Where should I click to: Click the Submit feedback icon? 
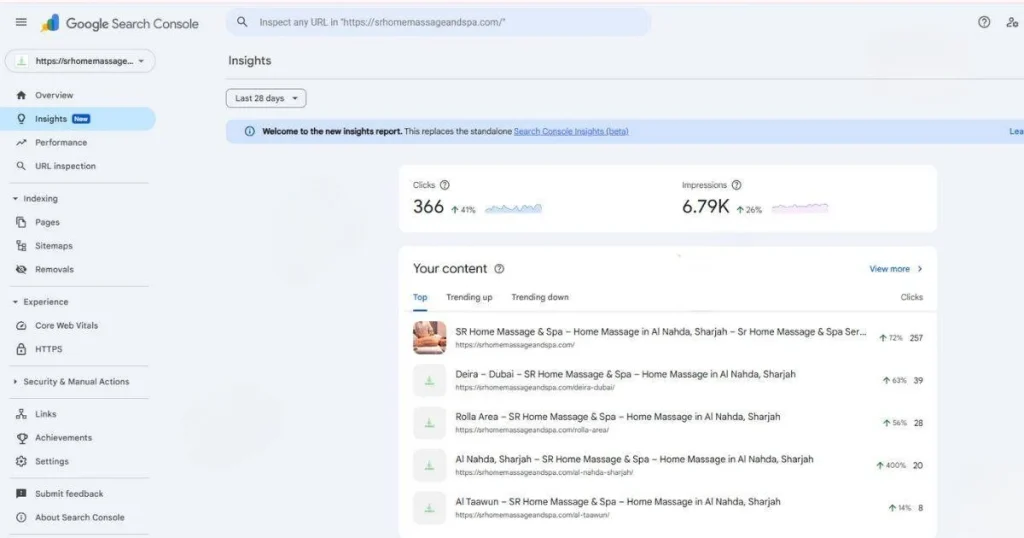click(x=21, y=494)
